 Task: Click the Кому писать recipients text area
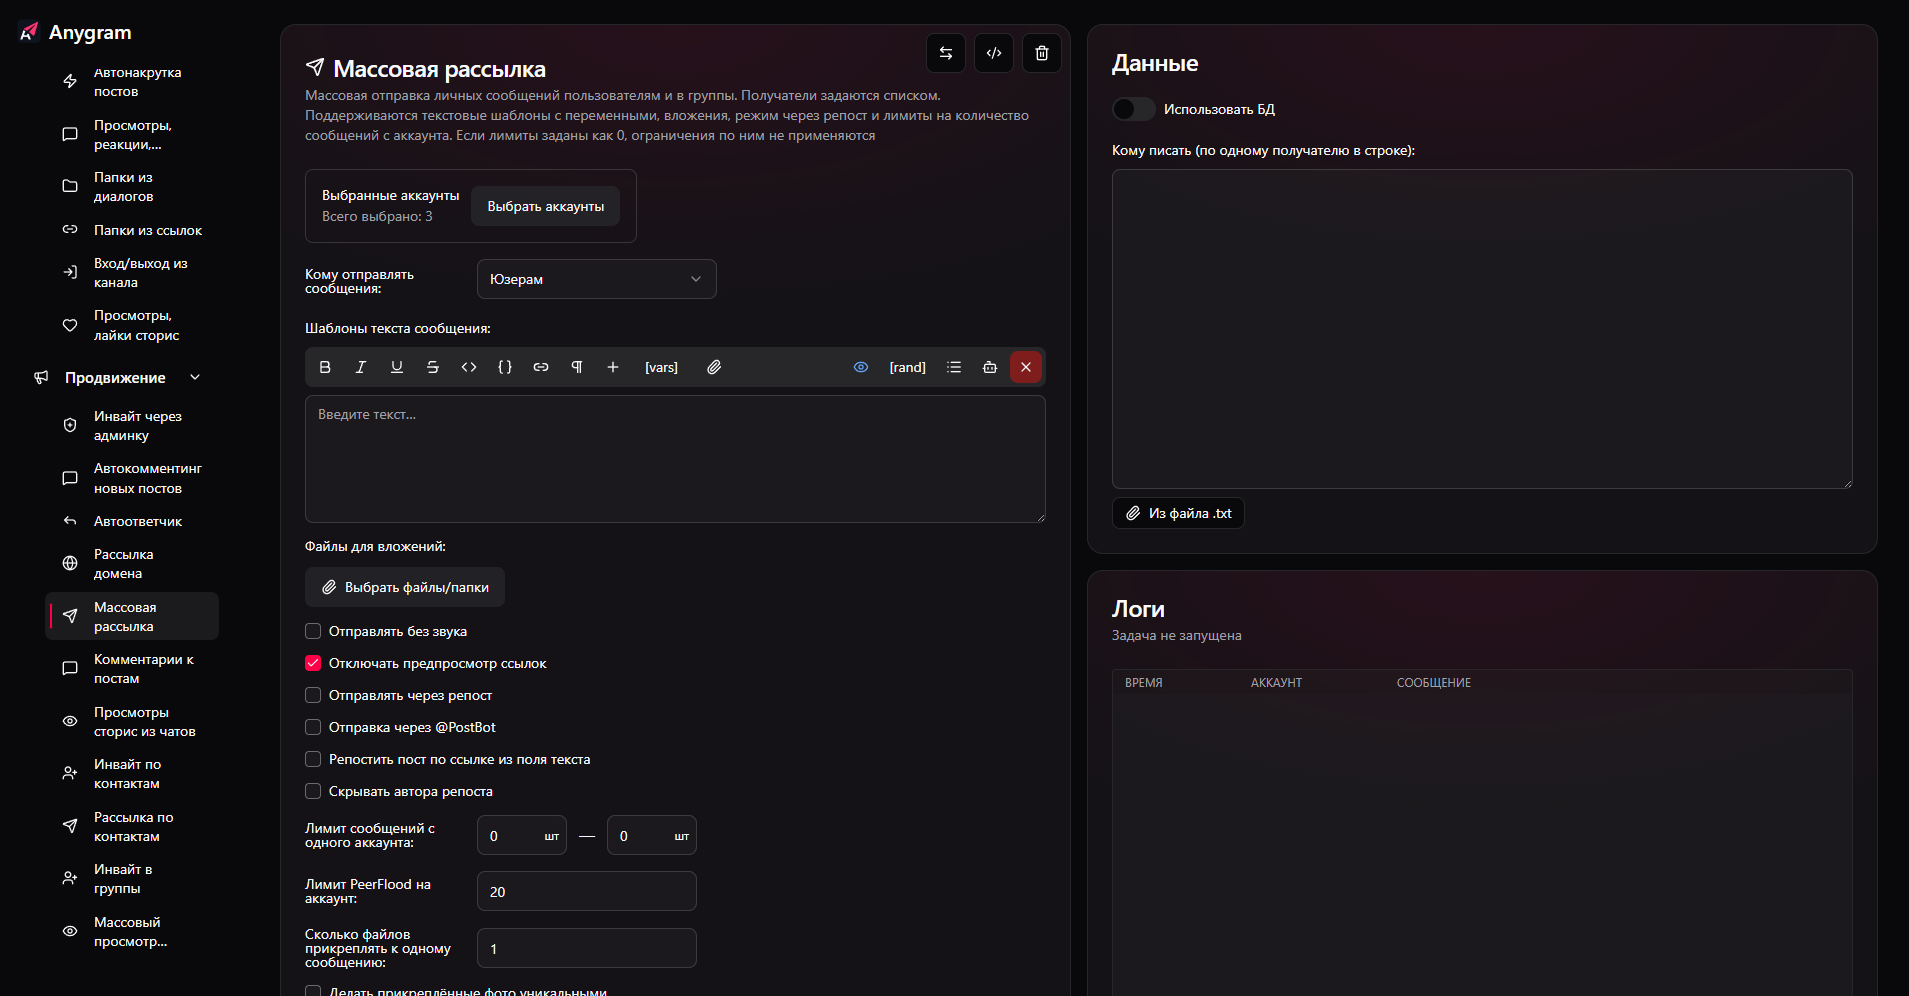[x=1482, y=329]
